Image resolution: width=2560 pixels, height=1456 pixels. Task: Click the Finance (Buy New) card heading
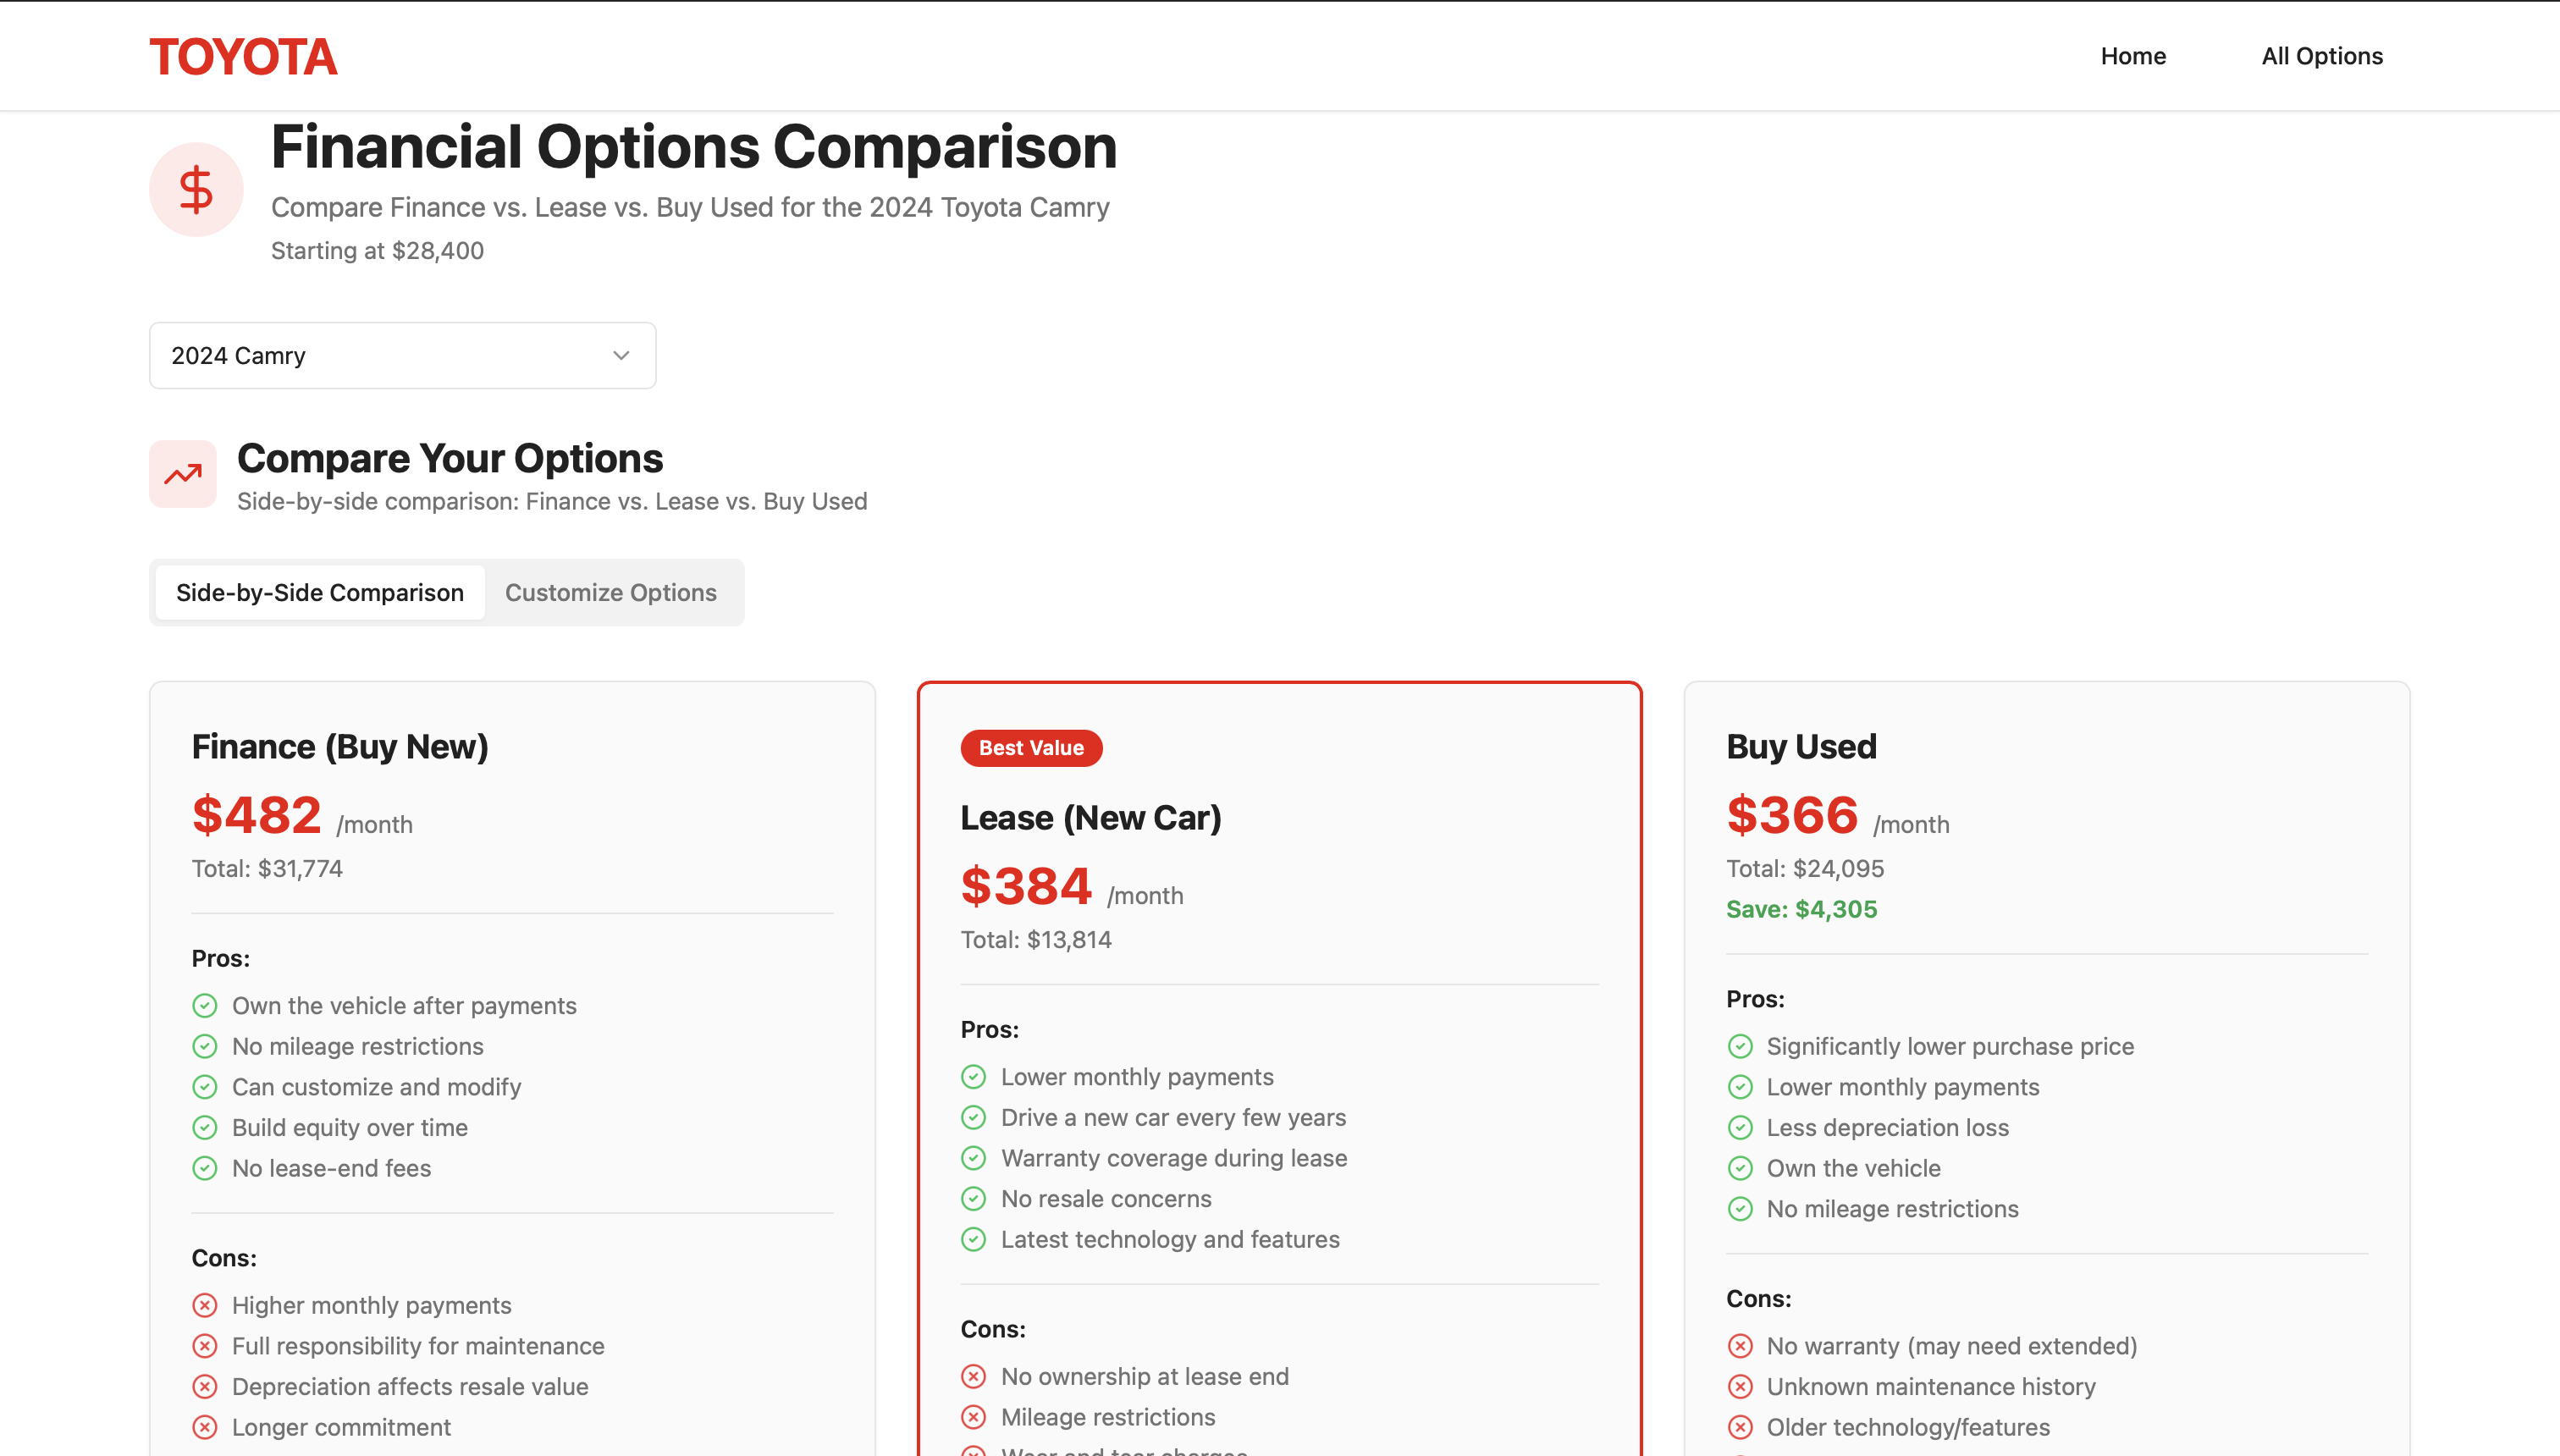pos(340,747)
